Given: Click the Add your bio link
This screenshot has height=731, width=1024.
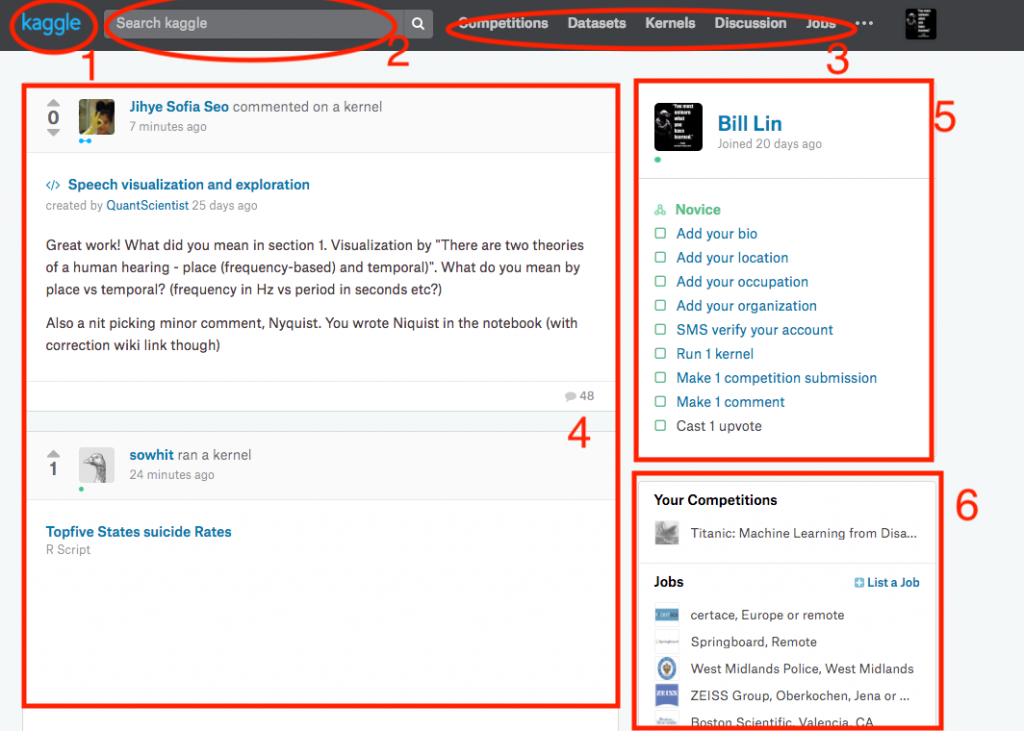Looking at the screenshot, I should pos(716,234).
